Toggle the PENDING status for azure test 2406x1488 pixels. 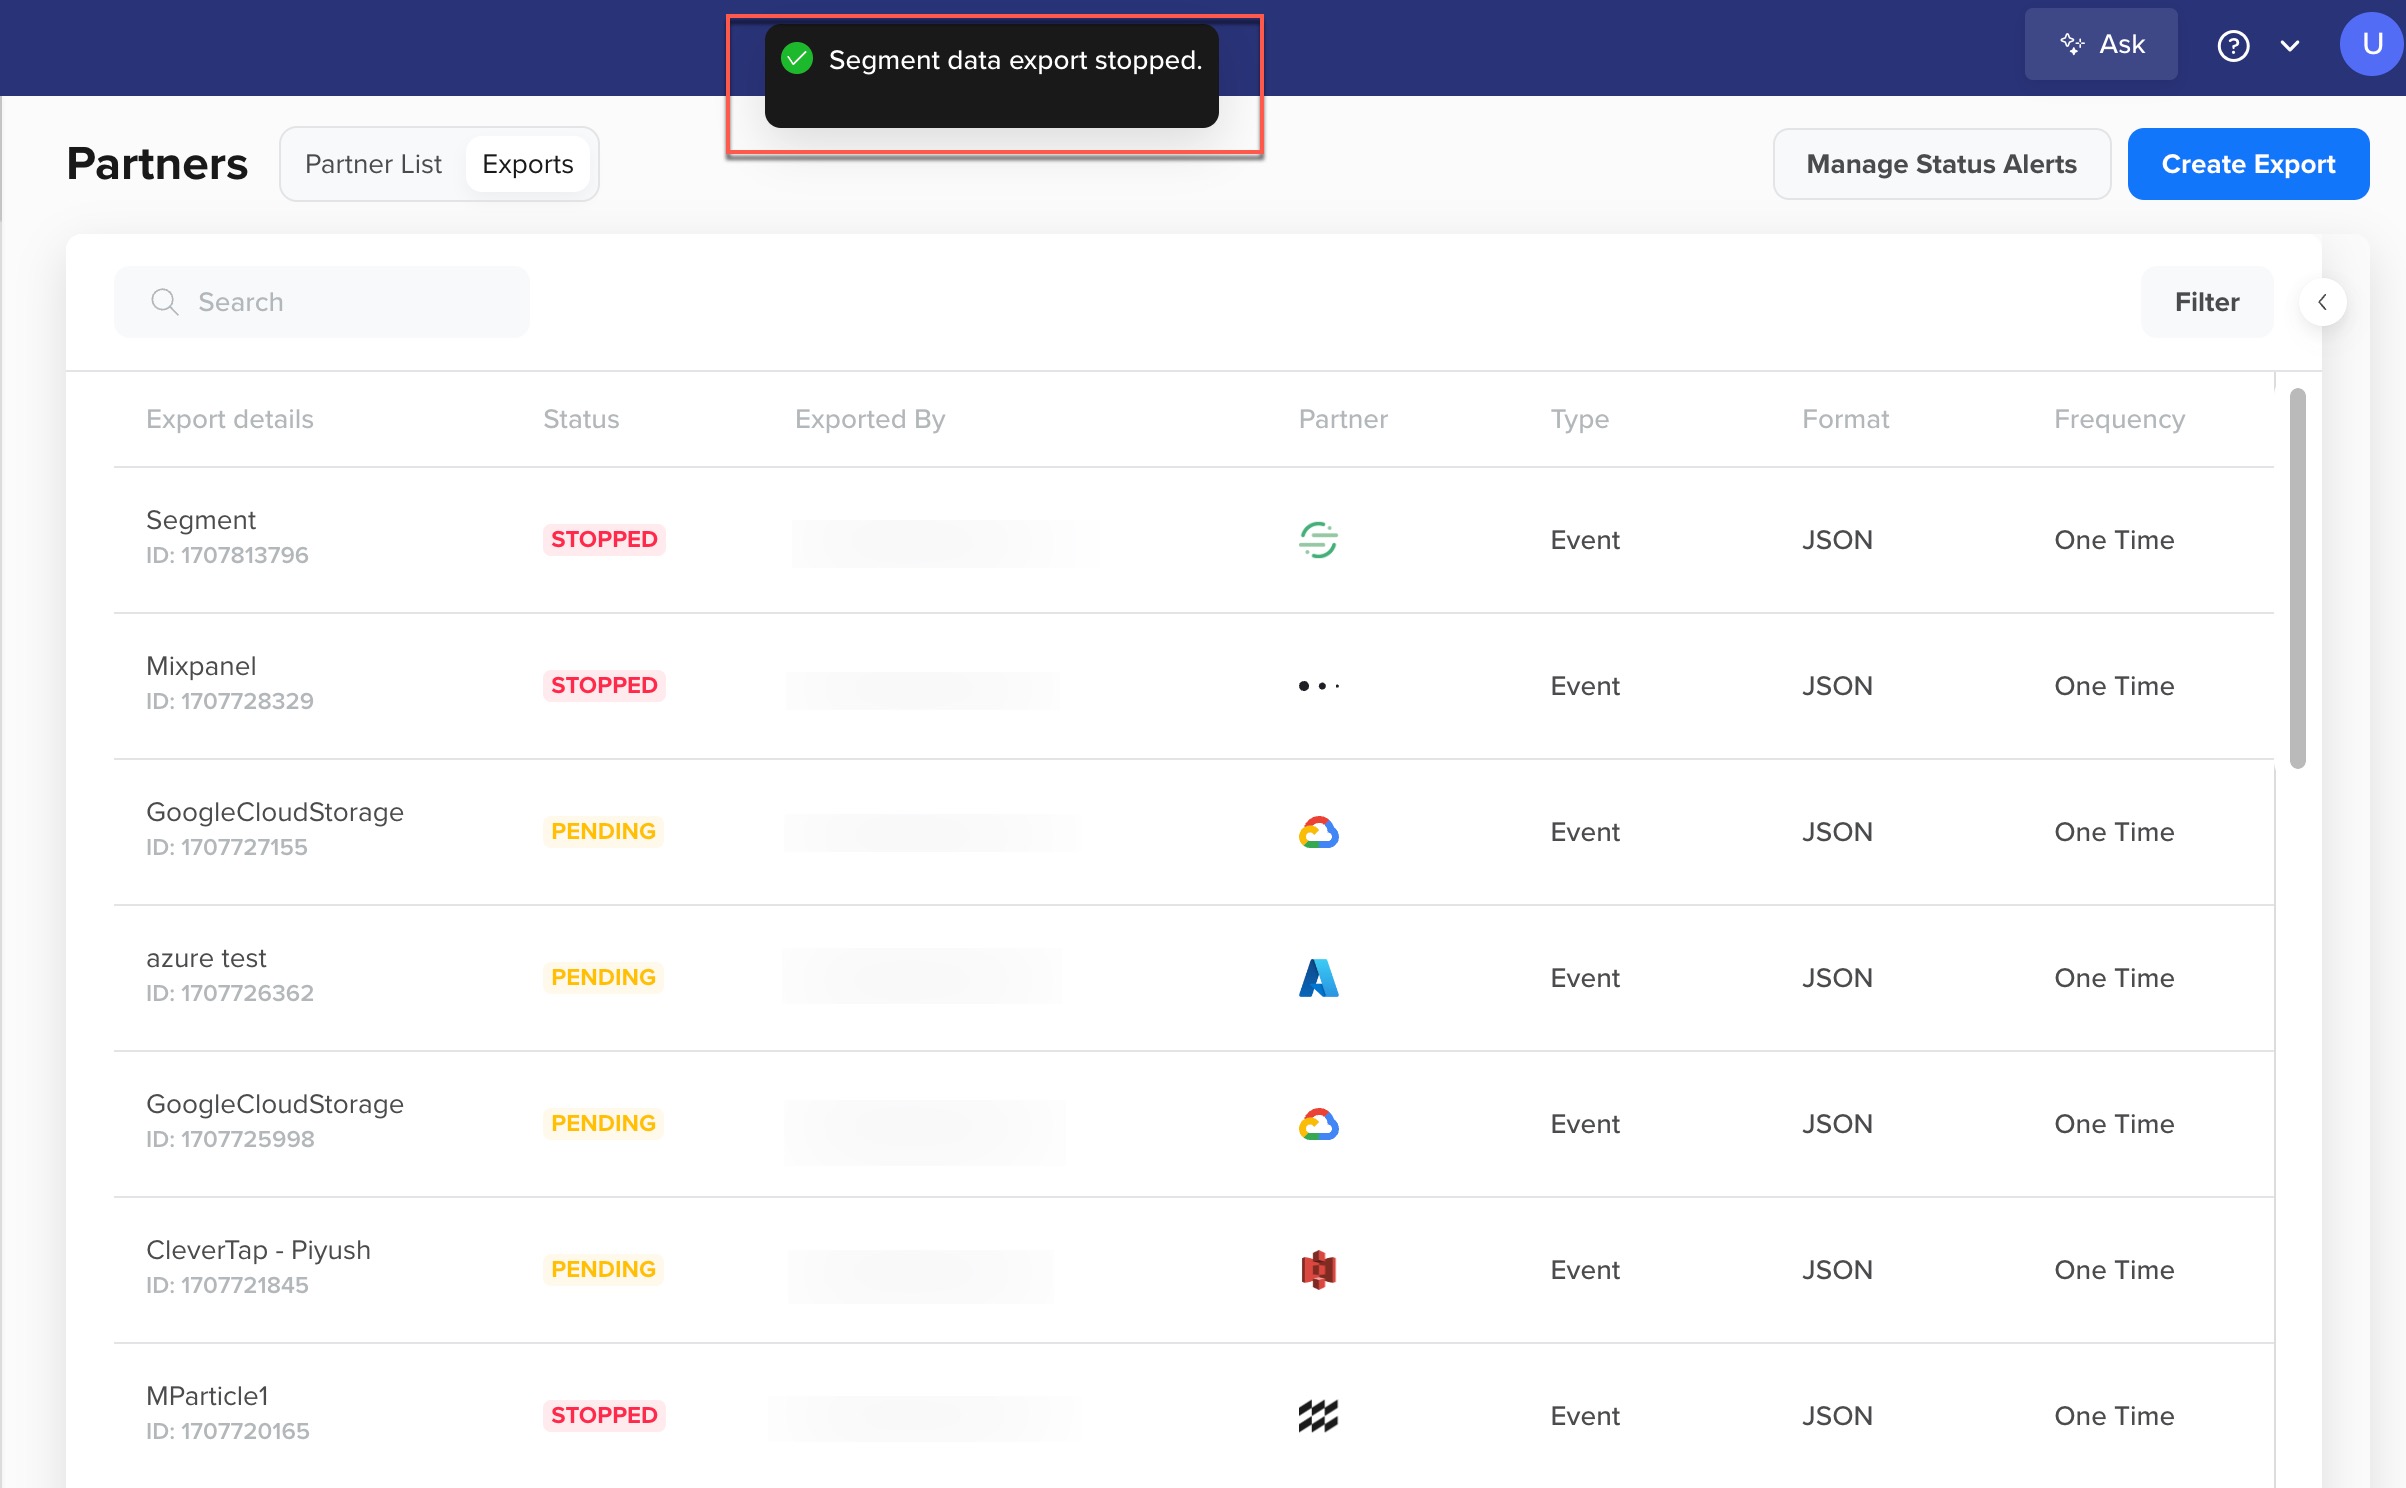602,978
